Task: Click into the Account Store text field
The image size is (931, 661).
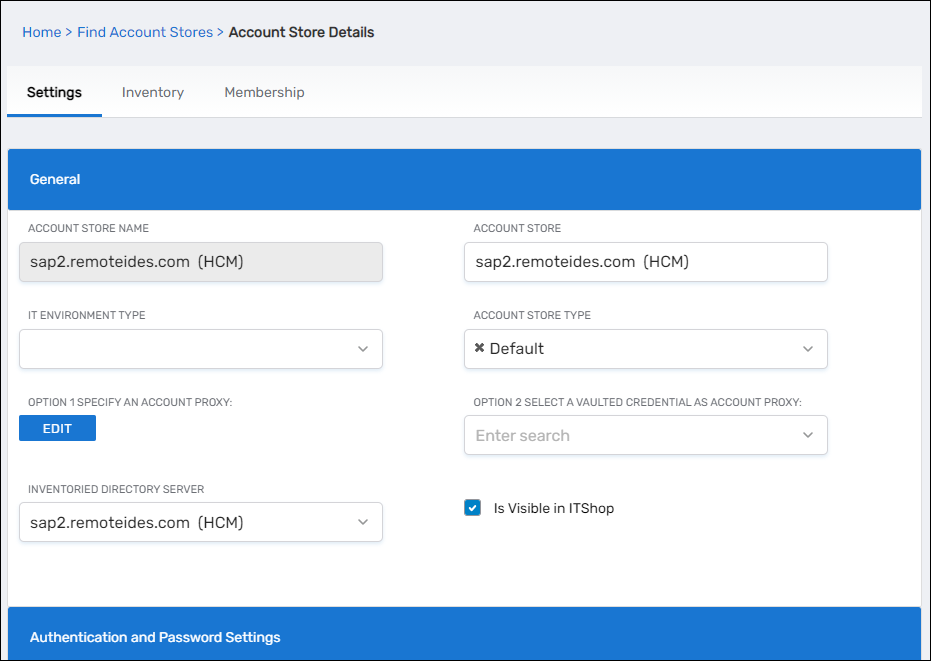Action: 645,262
